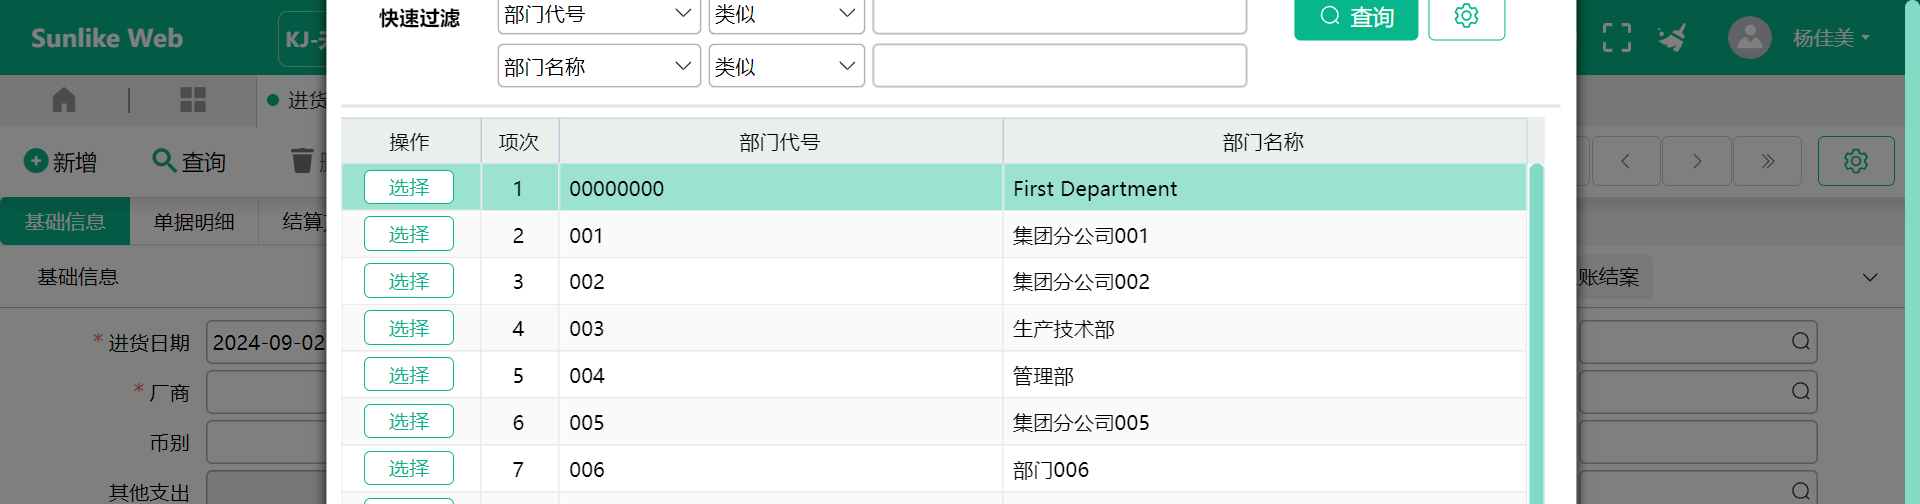Screen dimensions: 1920x504
Task: Click the trash delete icon
Action: [302, 160]
